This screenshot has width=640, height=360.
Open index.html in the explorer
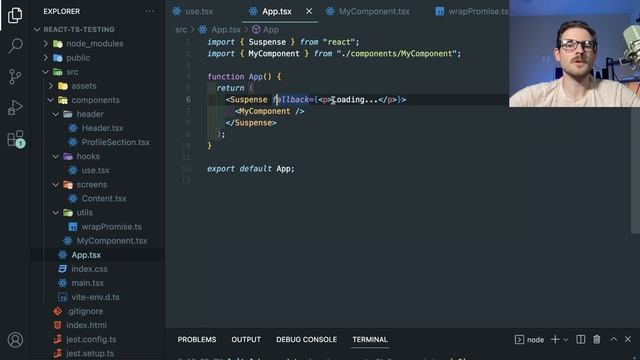click(86, 325)
